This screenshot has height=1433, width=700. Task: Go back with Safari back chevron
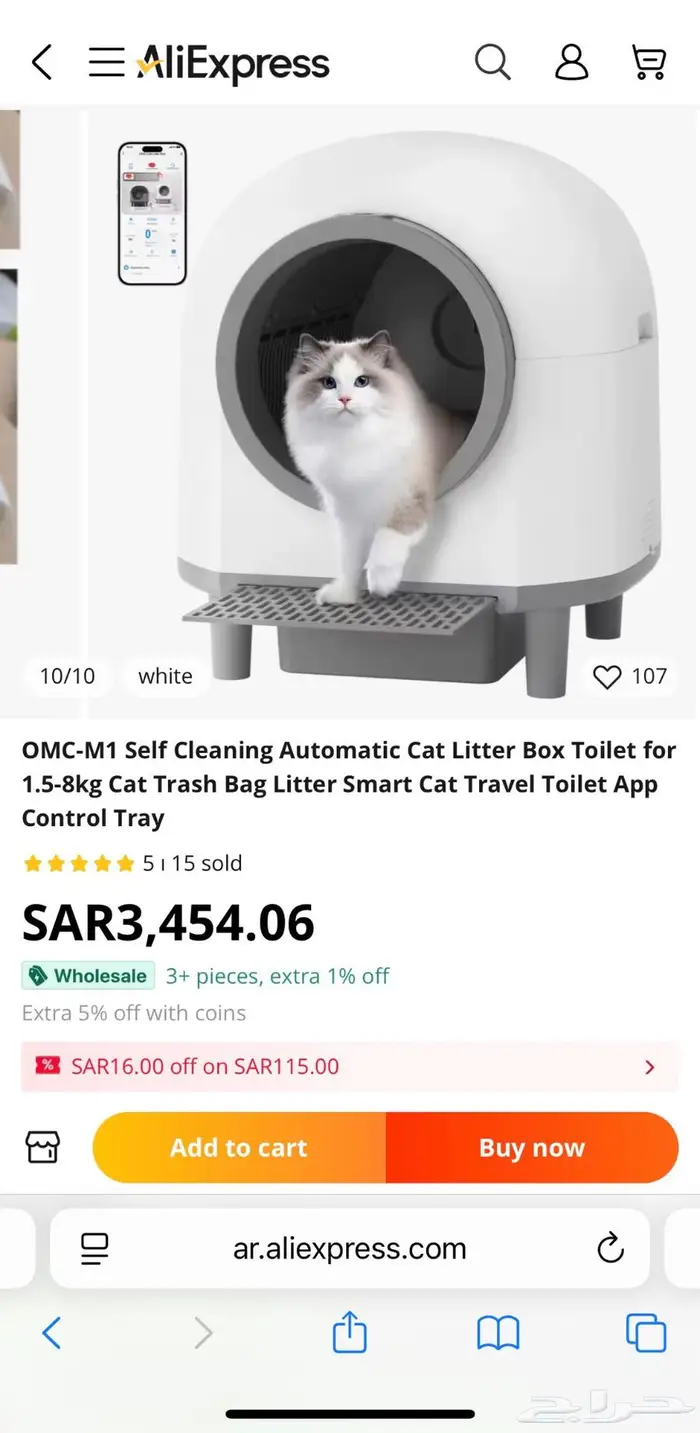(52, 1333)
